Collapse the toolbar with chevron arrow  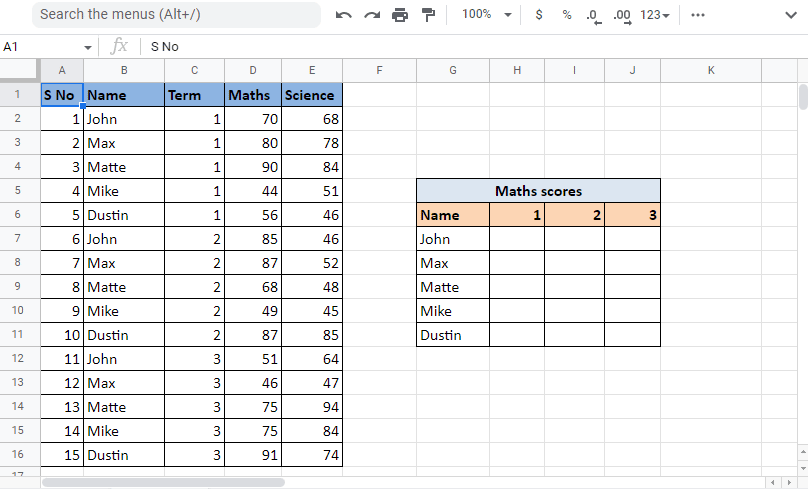(790, 15)
